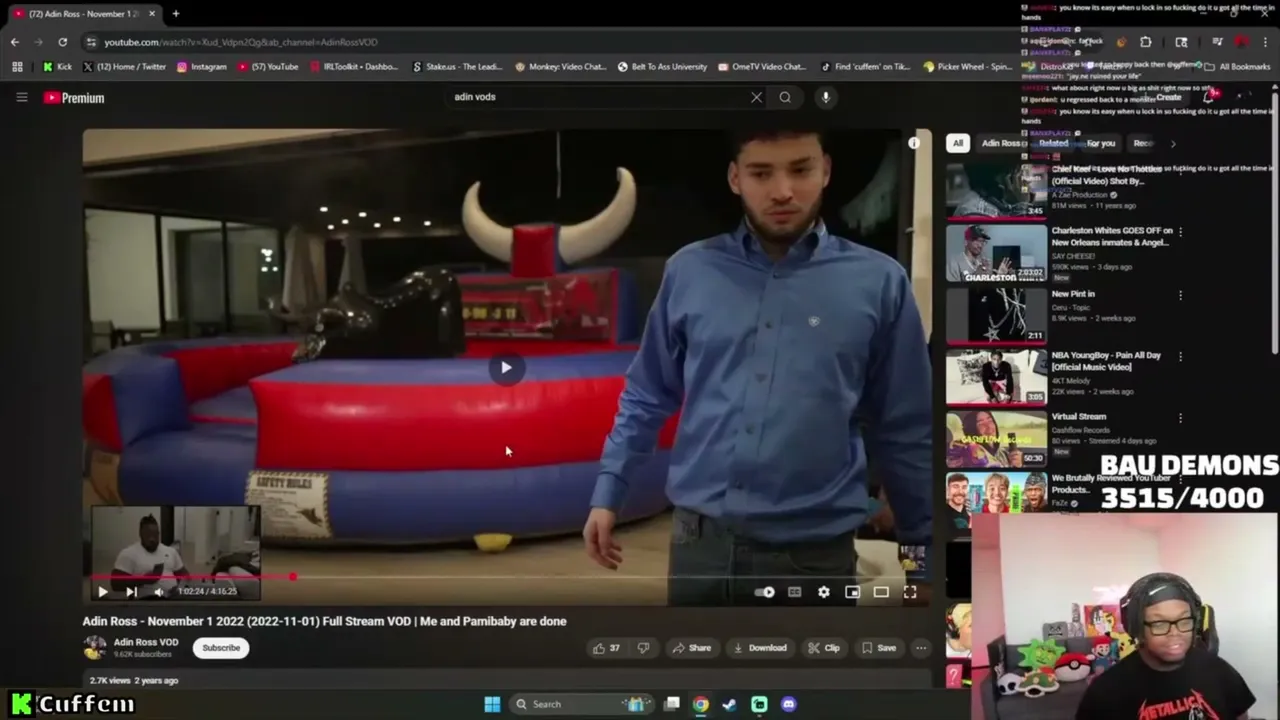Screen dimensions: 1280x720
Task: Toggle the autoplay switch in the player
Action: pyautogui.click(x=765, y=592)
